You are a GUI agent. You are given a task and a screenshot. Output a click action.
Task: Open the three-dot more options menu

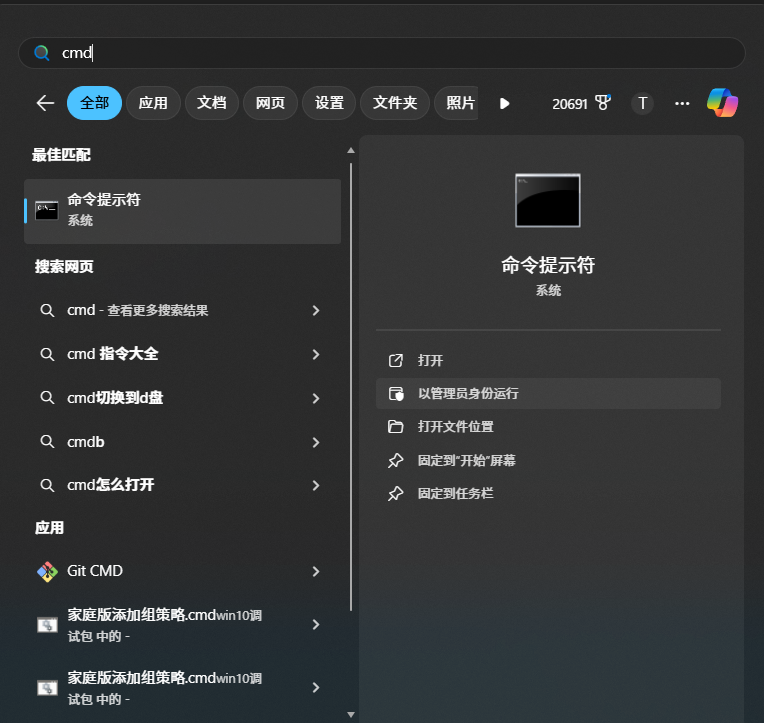pyautogui.click(x=682, y=103)
